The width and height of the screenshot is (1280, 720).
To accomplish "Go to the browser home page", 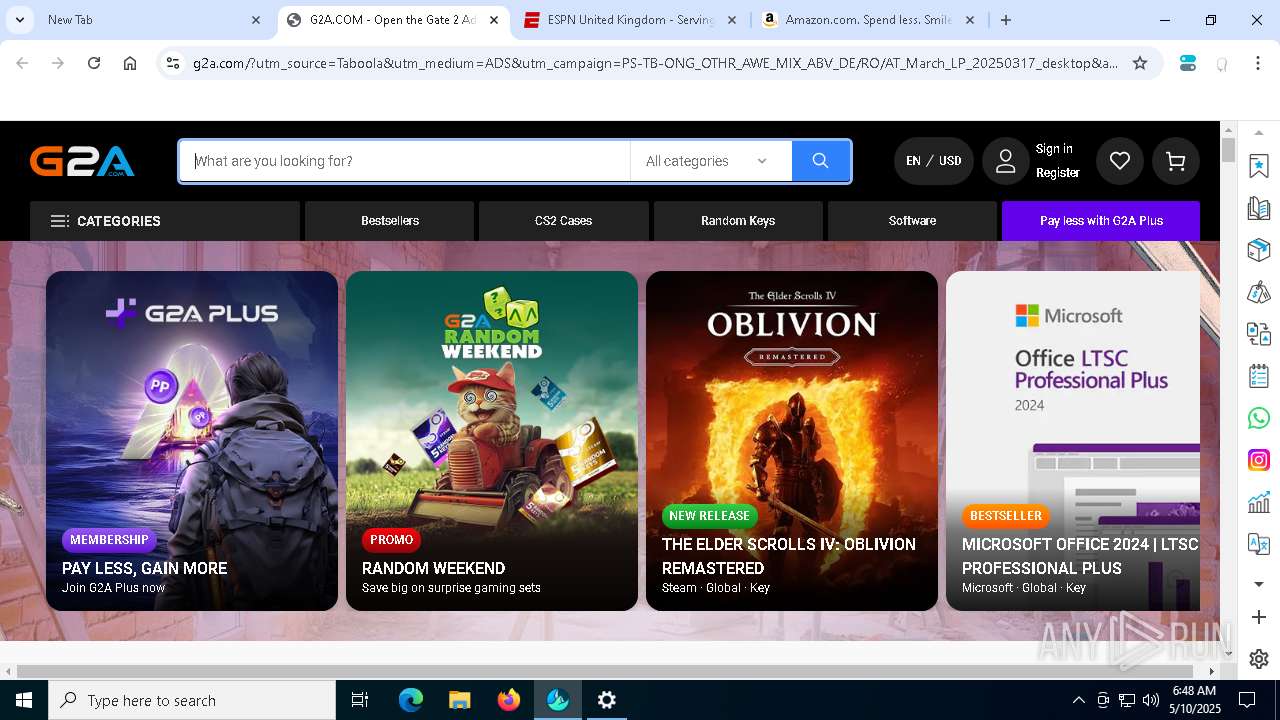I will click(130, 63).
